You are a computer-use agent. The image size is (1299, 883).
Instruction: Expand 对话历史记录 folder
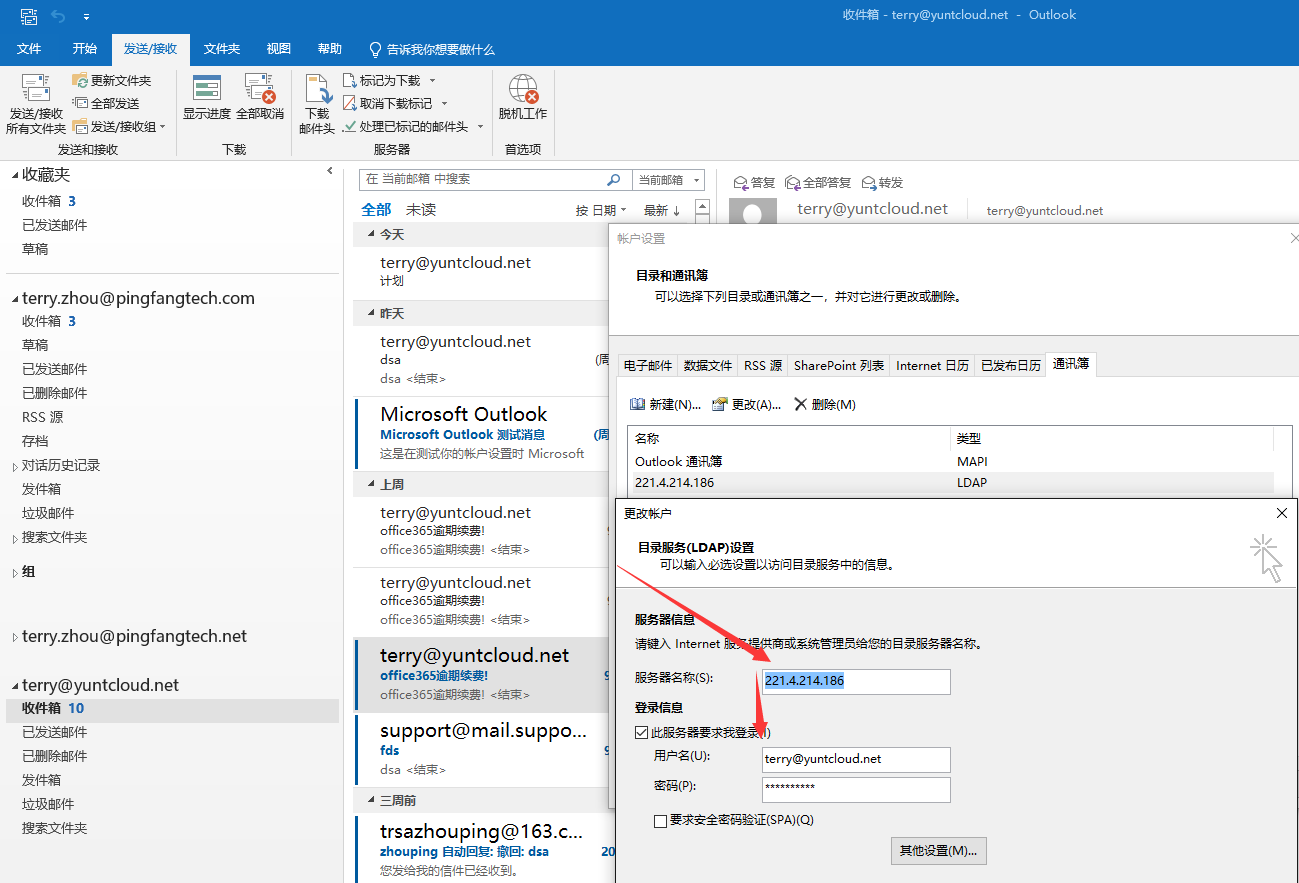[x=15, y=466]
